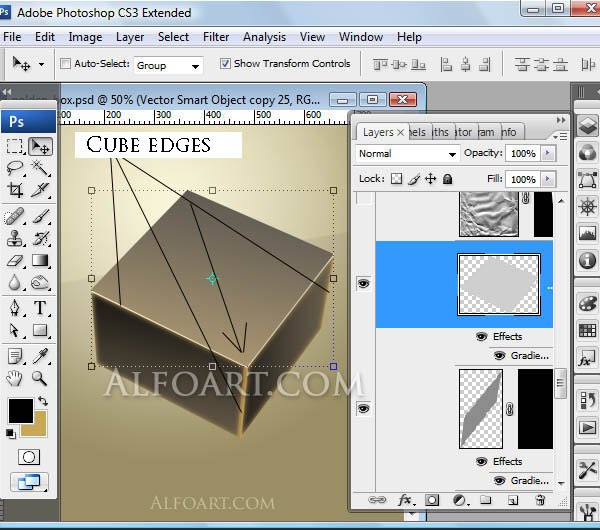Select the Notes tool
This screenshot has height=530, width=600.
(15, 356)
